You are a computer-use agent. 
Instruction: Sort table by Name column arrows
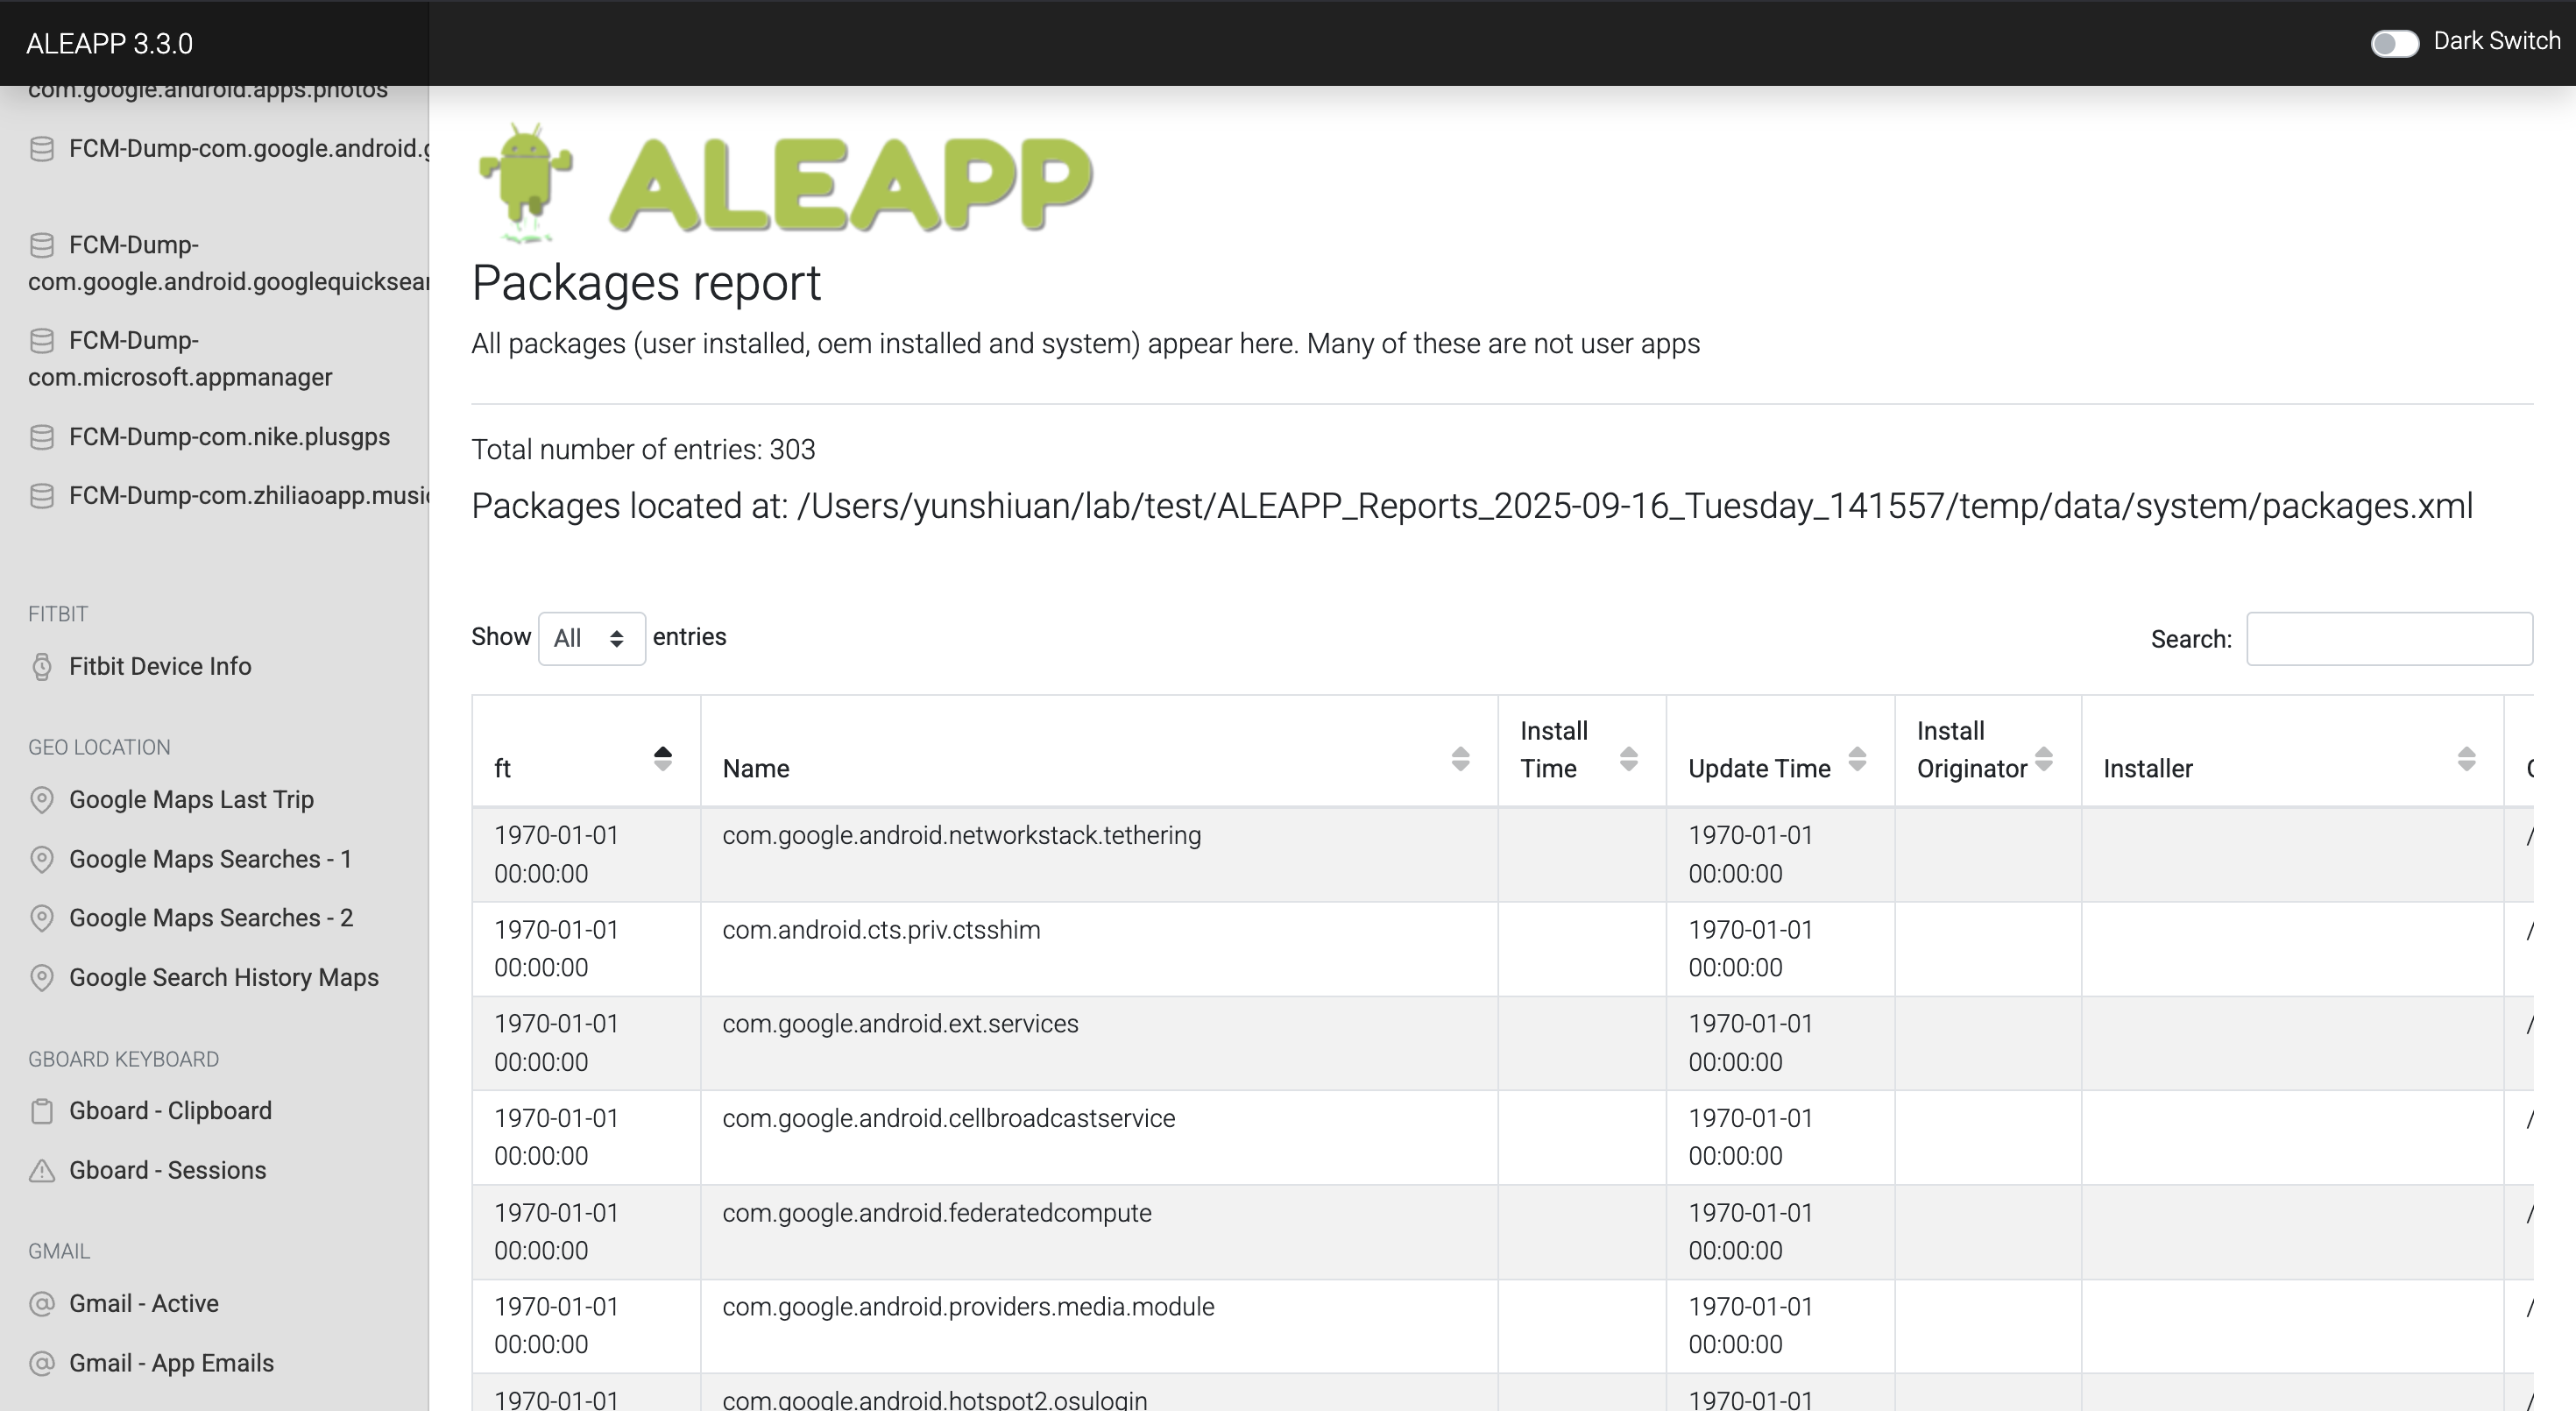coord(1460,759)
